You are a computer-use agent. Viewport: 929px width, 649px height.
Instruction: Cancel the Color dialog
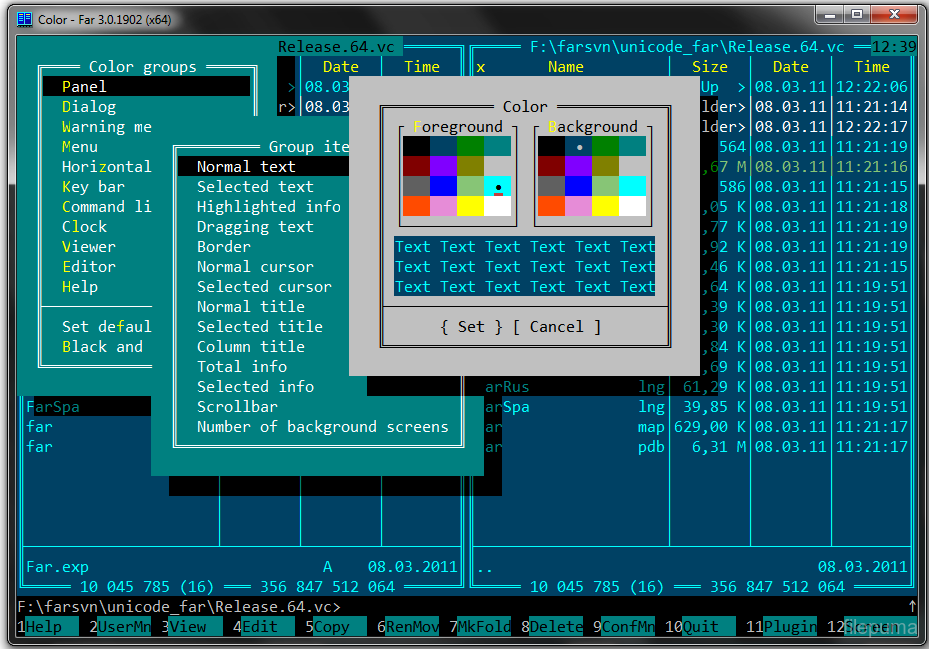(x=556, y=327)
